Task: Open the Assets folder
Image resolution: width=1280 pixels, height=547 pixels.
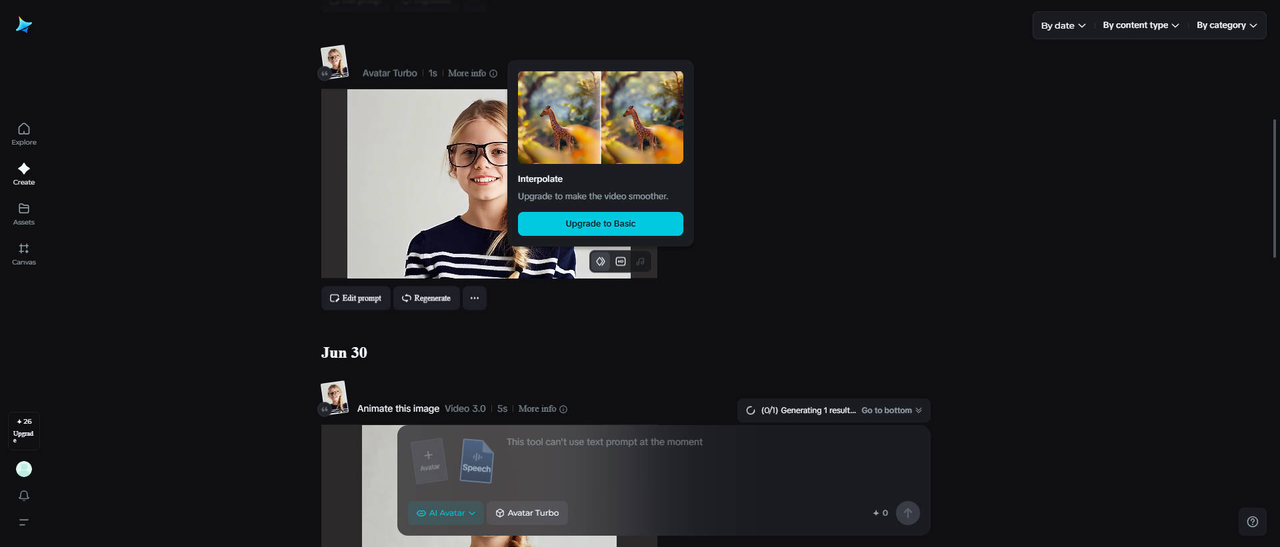Action: [24, 213]
